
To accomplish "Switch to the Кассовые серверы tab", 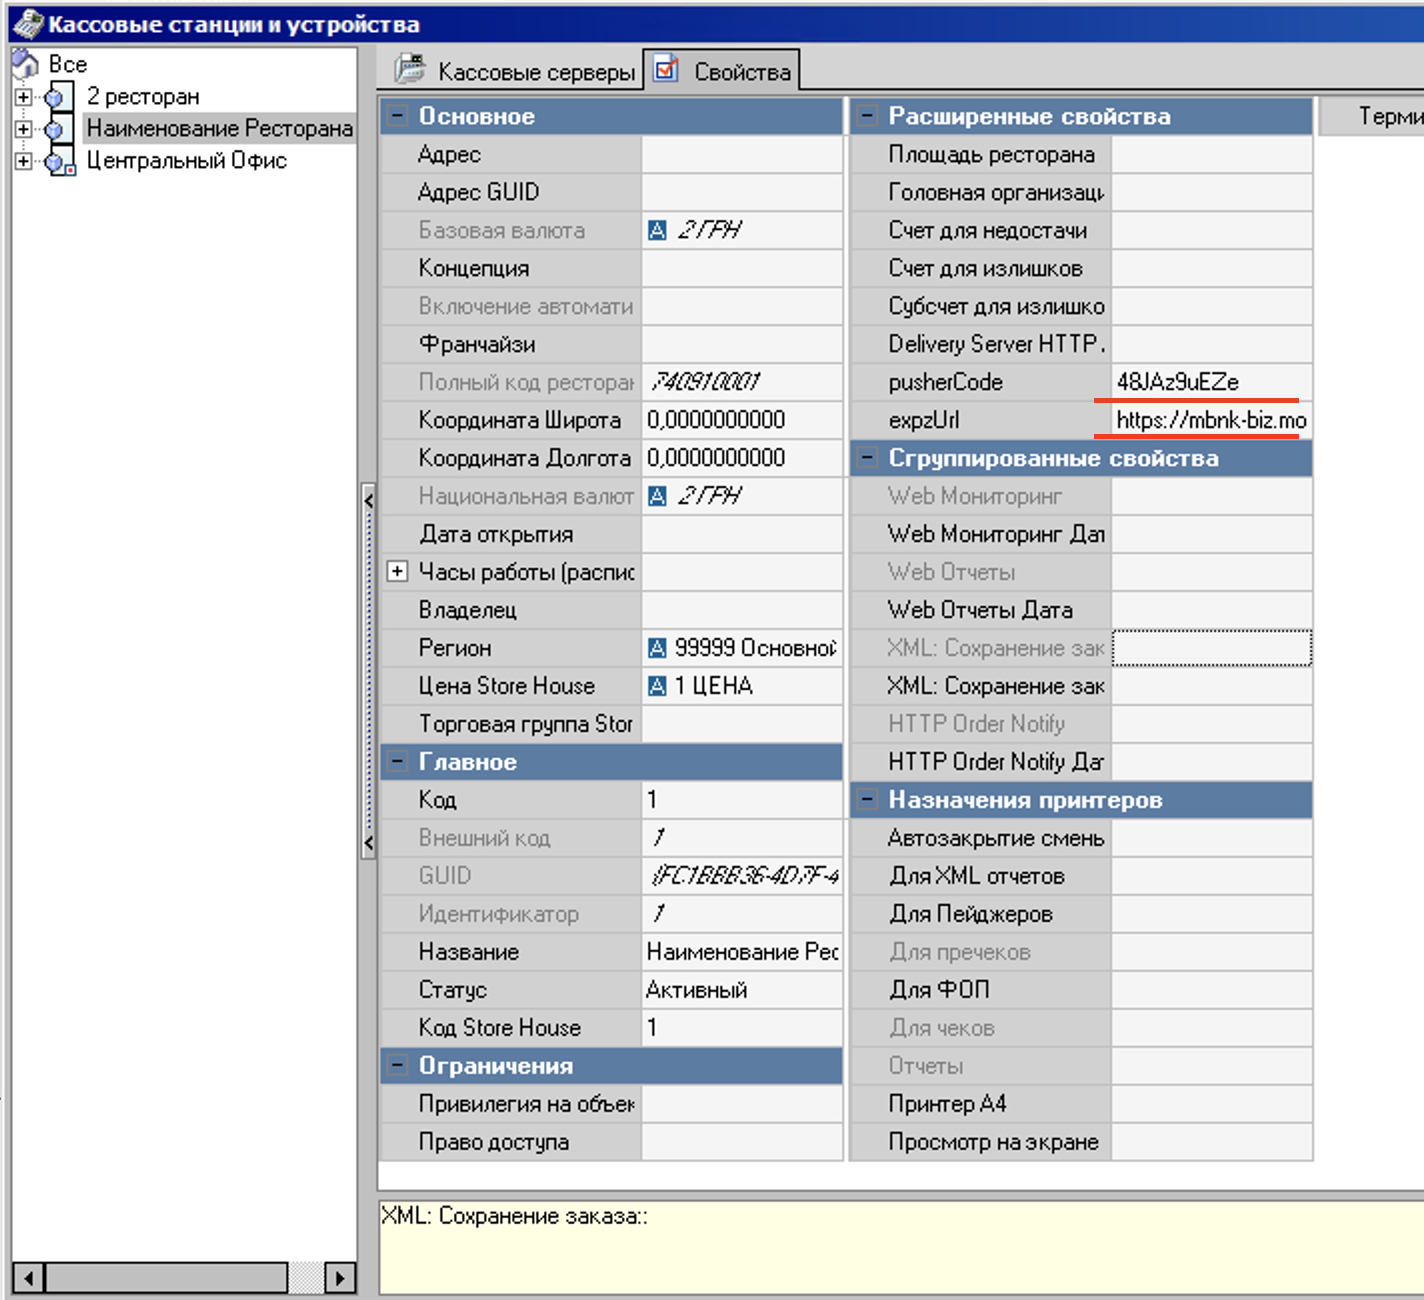I will pyautogui.click(x=535, y=72).
